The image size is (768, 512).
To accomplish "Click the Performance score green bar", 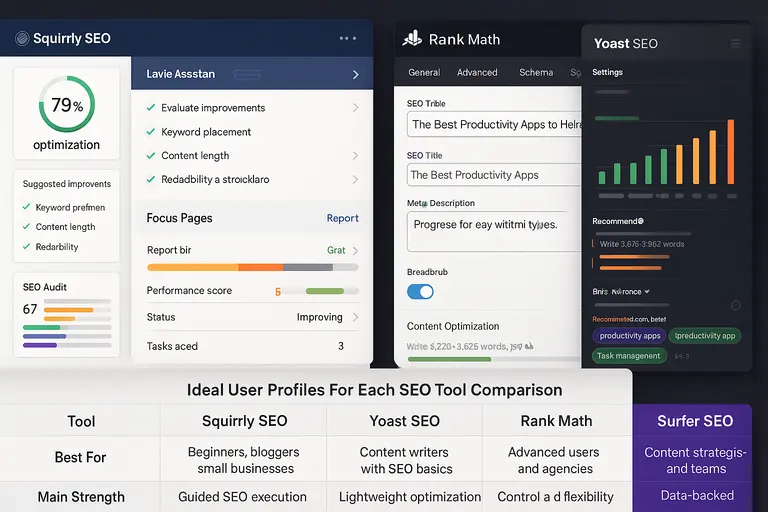I will [325, 291].
